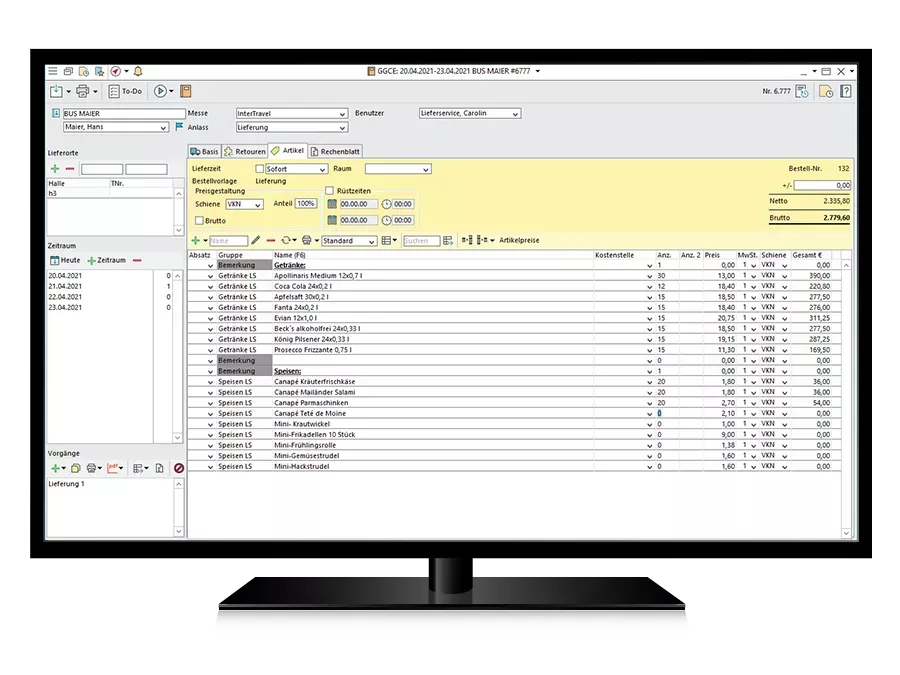Enable the Rüstzeiten checkbox

pyautogui.click(x=330, y=190)
